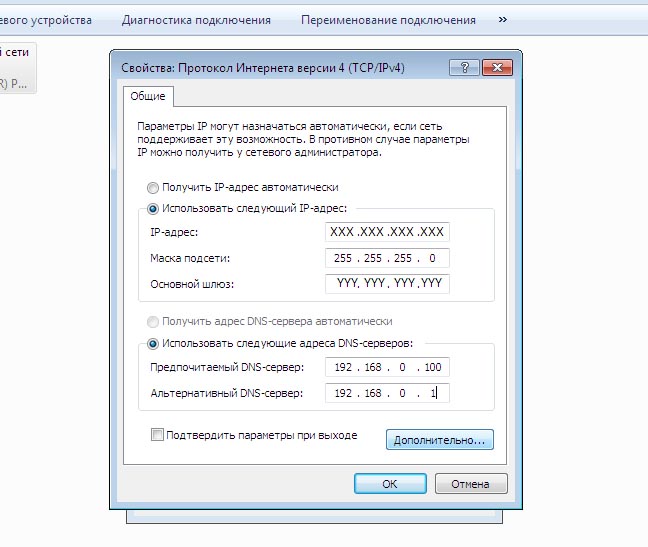Screen dimensions: 648x547
Task: Click the network device toolbar item at left
Action: point(45,20)
